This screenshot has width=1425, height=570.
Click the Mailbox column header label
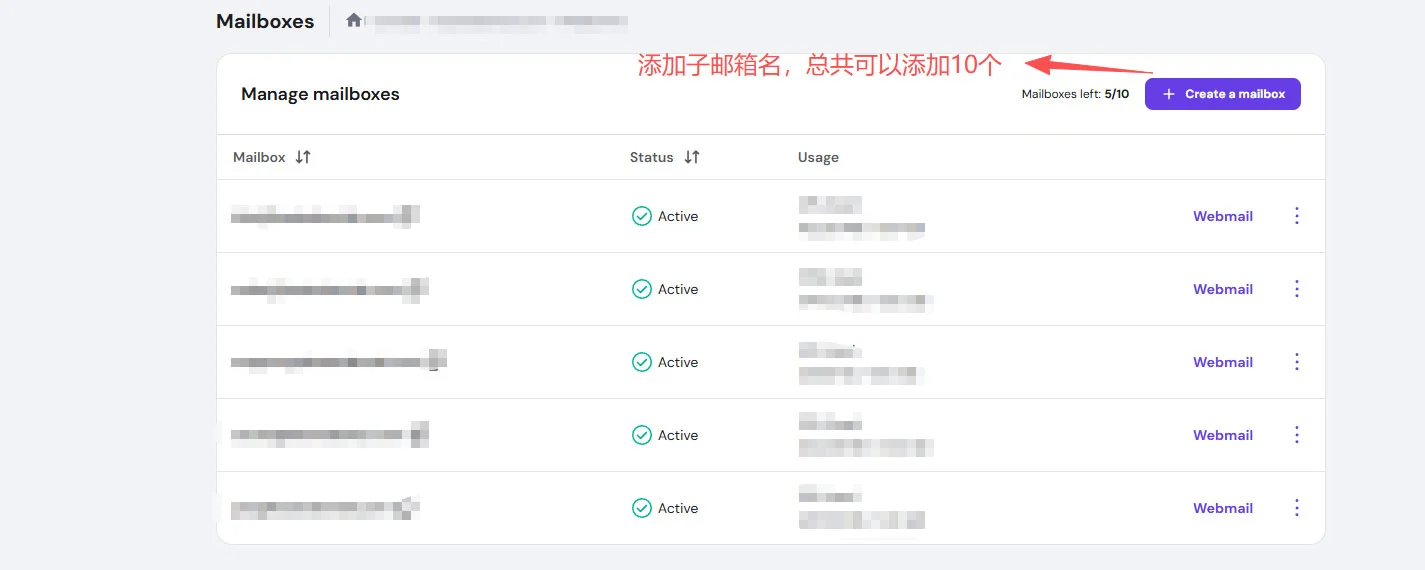259,157
